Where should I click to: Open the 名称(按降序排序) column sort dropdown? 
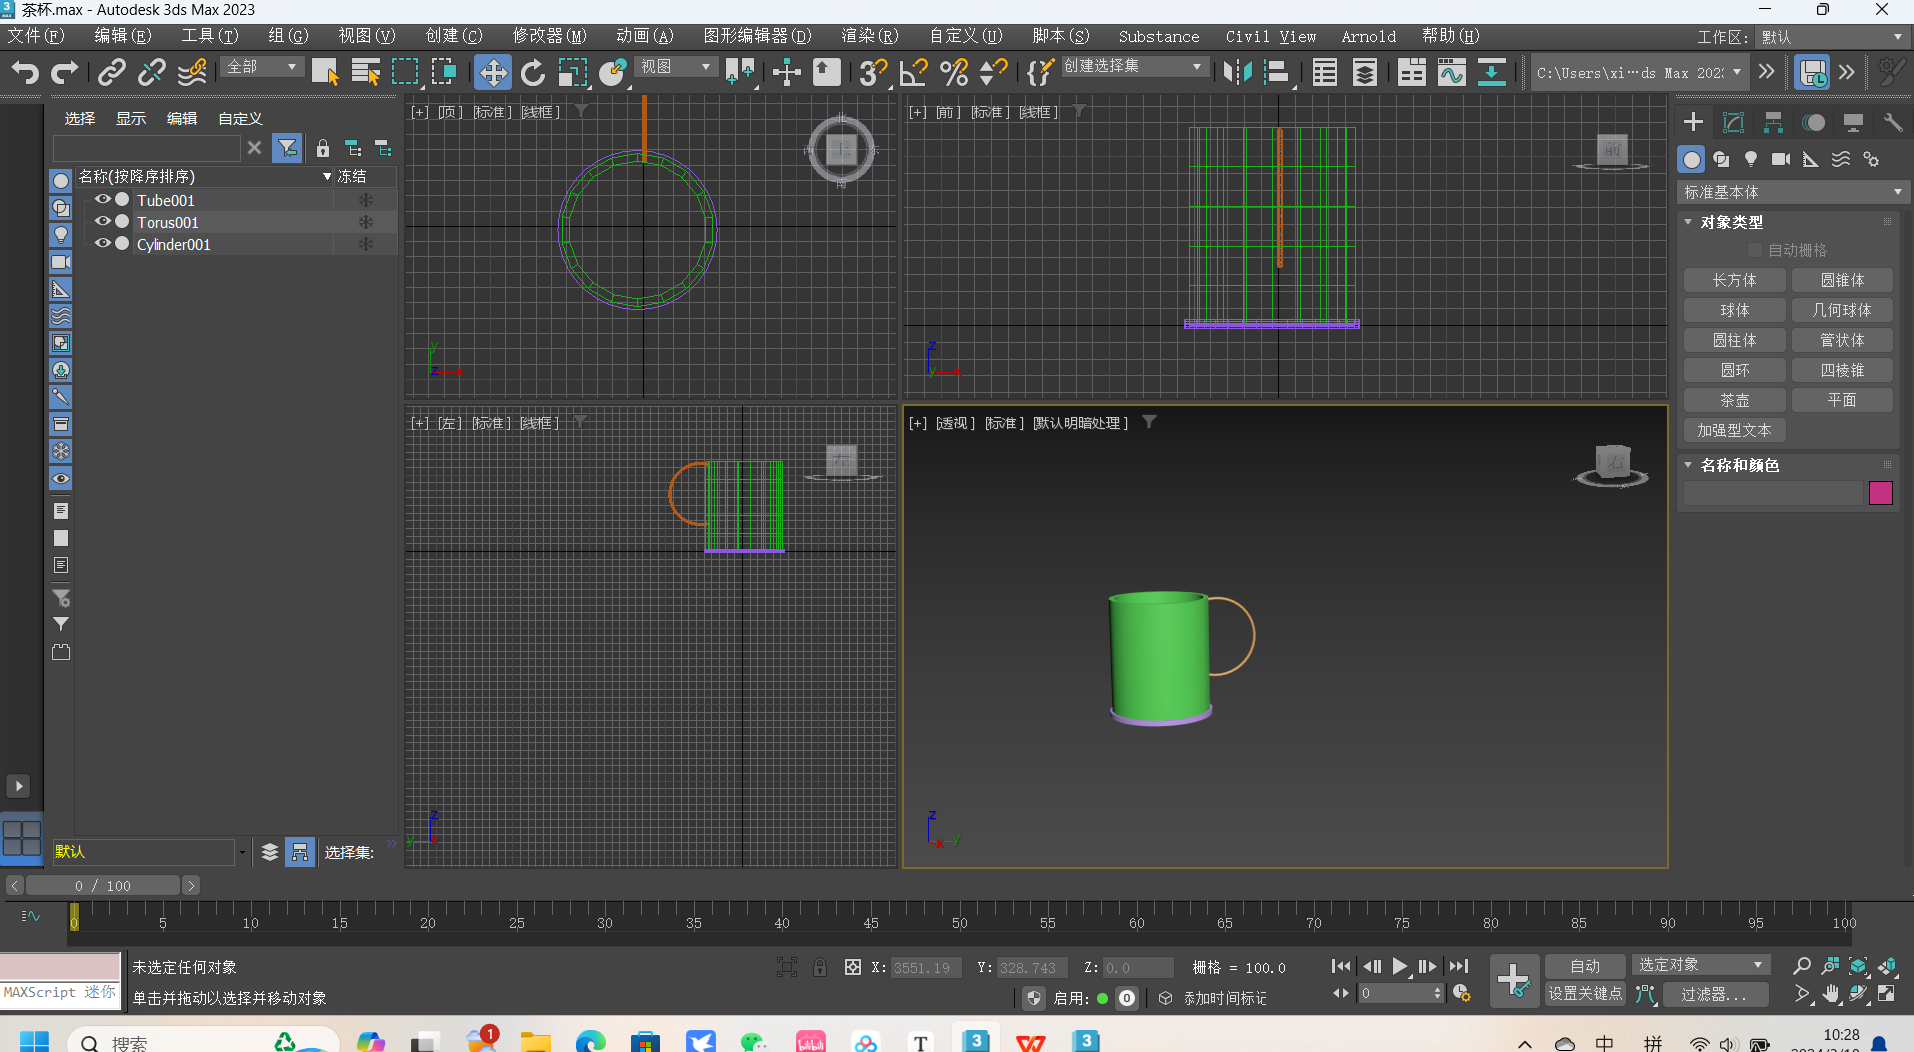327,176
